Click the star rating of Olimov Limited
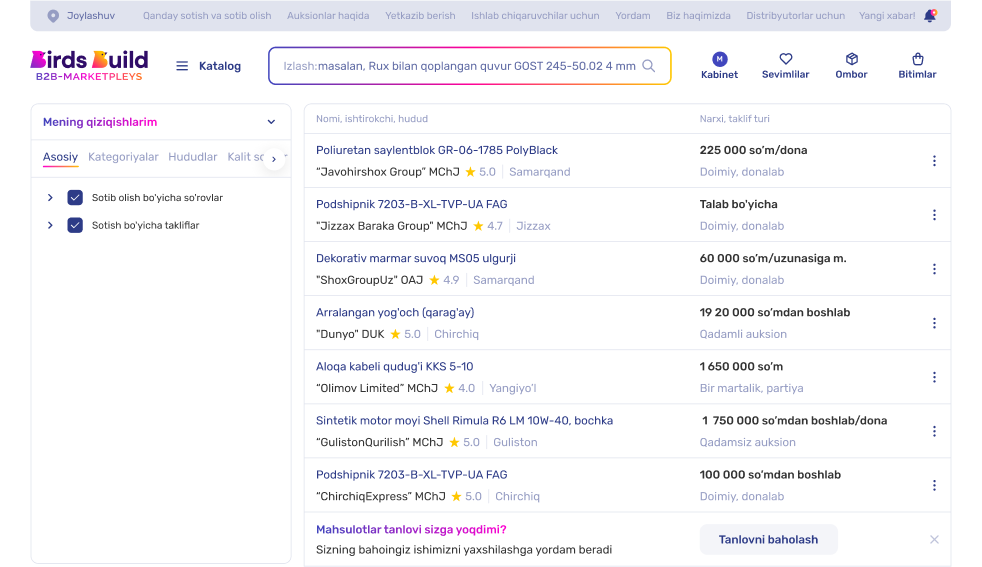The image size is (982, 567). (459, 388)
